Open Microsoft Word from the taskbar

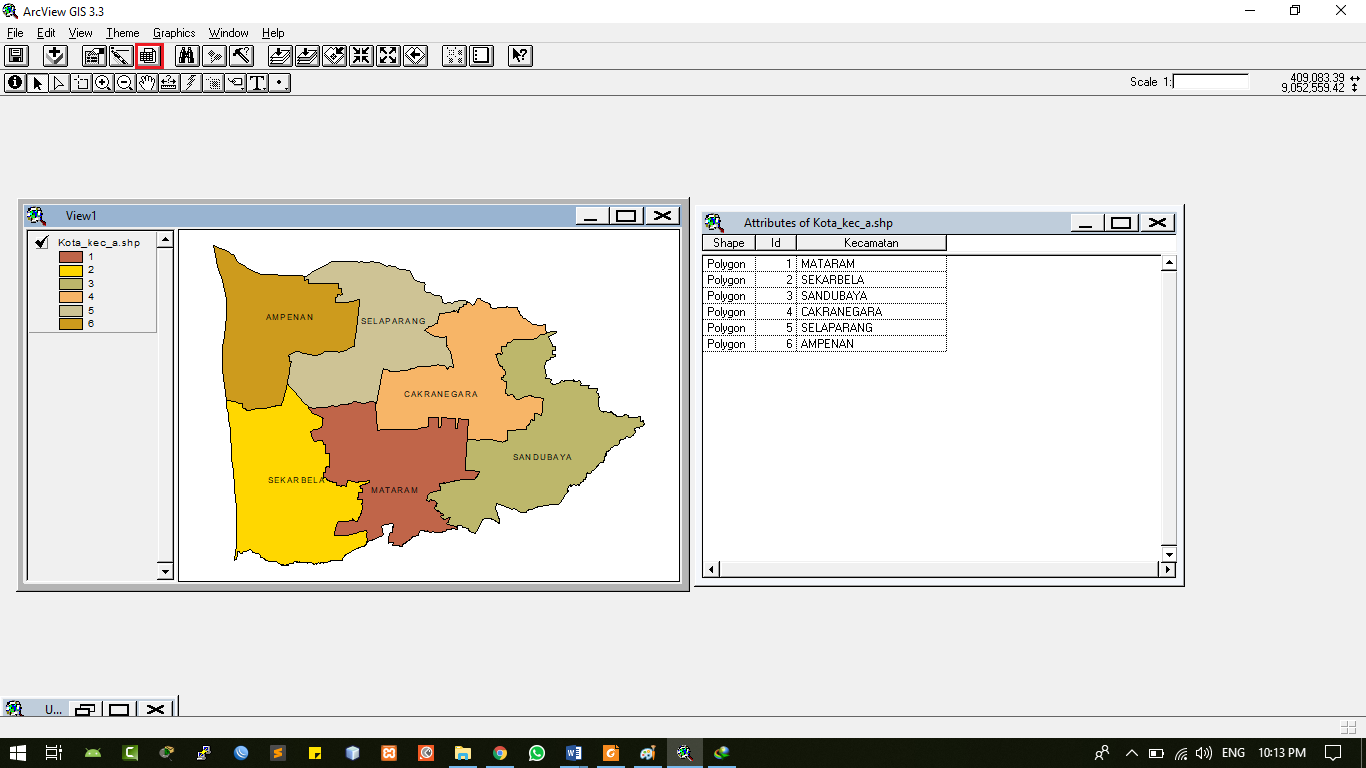click(573, 753)
